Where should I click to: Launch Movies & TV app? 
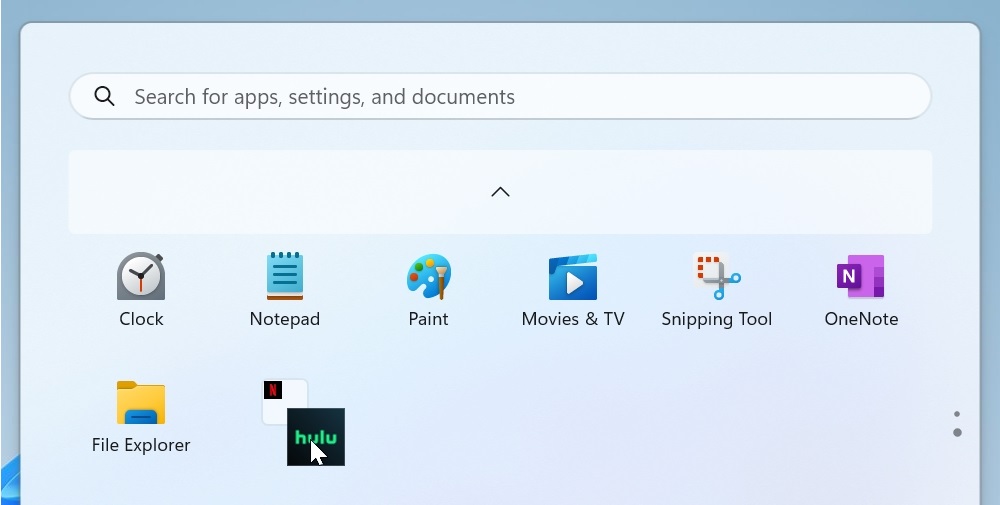pos(573,277)
